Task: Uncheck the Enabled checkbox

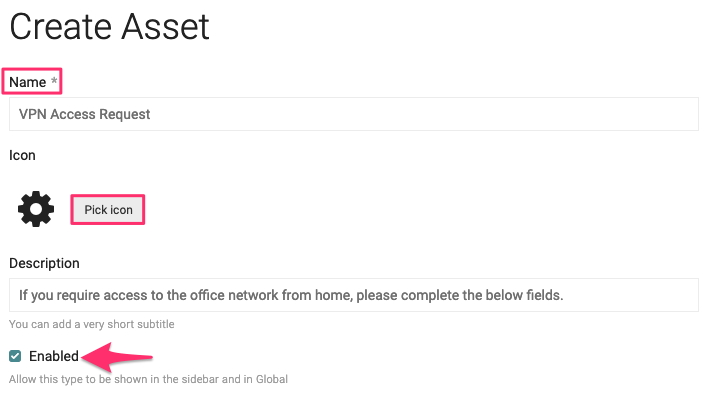Action: (x=15, y=356)
